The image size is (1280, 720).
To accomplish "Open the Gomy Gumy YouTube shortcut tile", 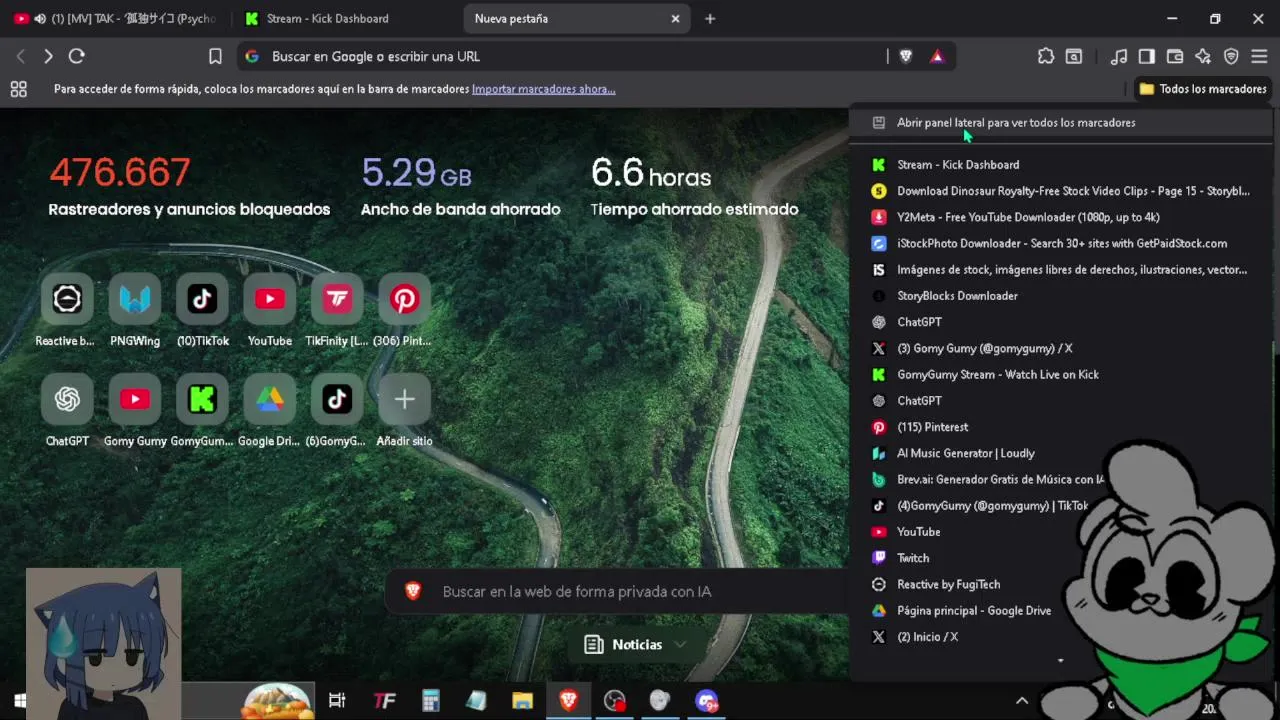I will coord(134,399).
